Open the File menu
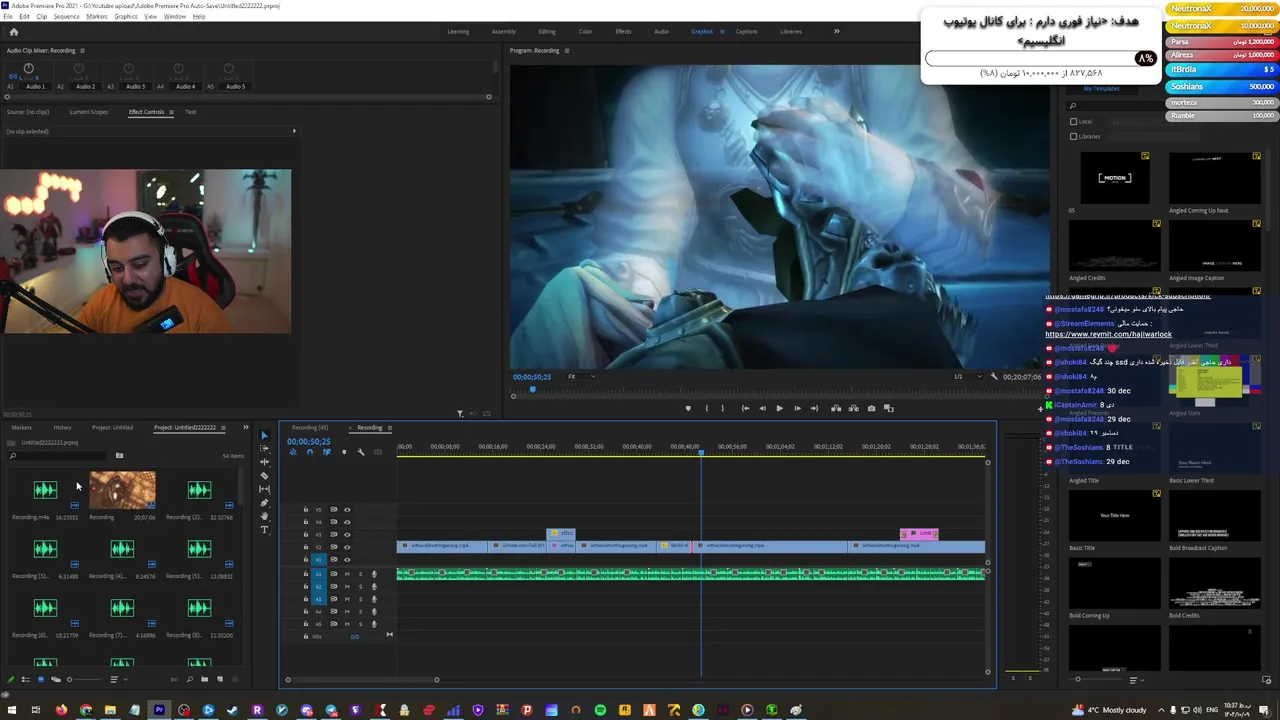This screenshot has height=720, width=1280. pyautogui.click(x=8, y=16)
